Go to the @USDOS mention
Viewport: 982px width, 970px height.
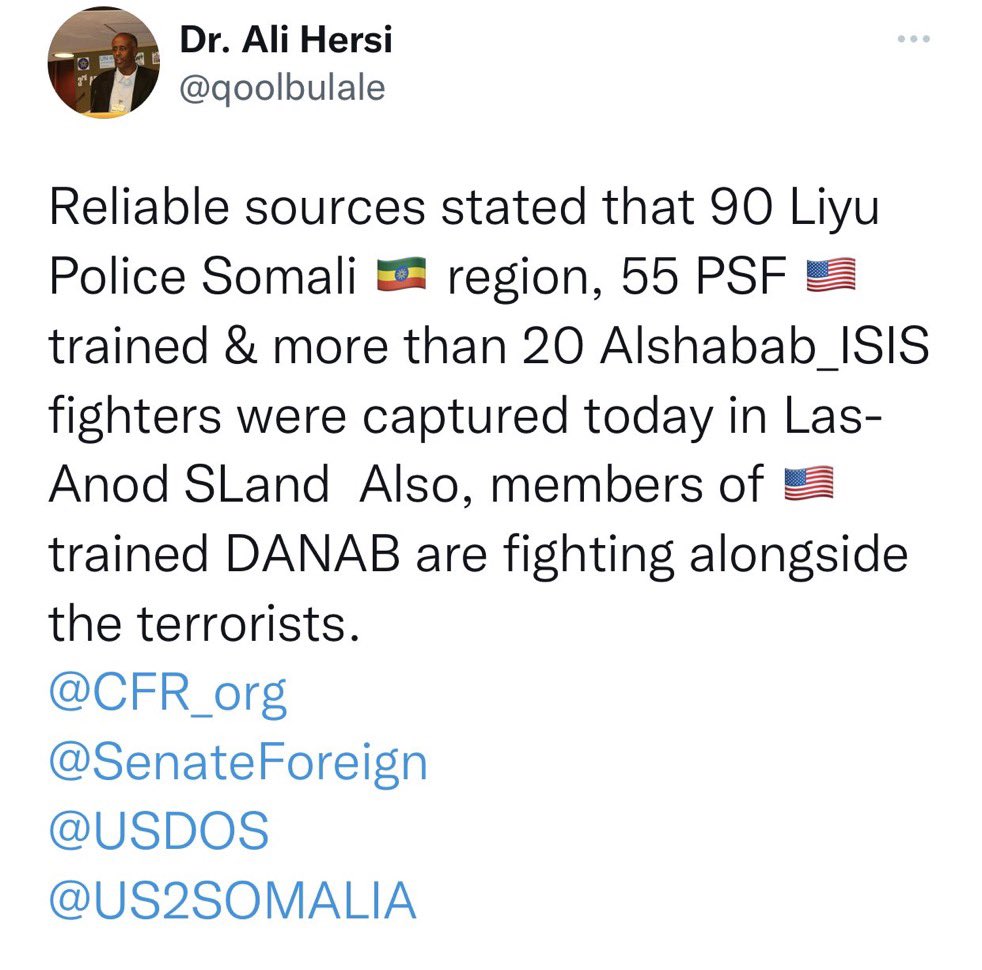pos(159,831)
